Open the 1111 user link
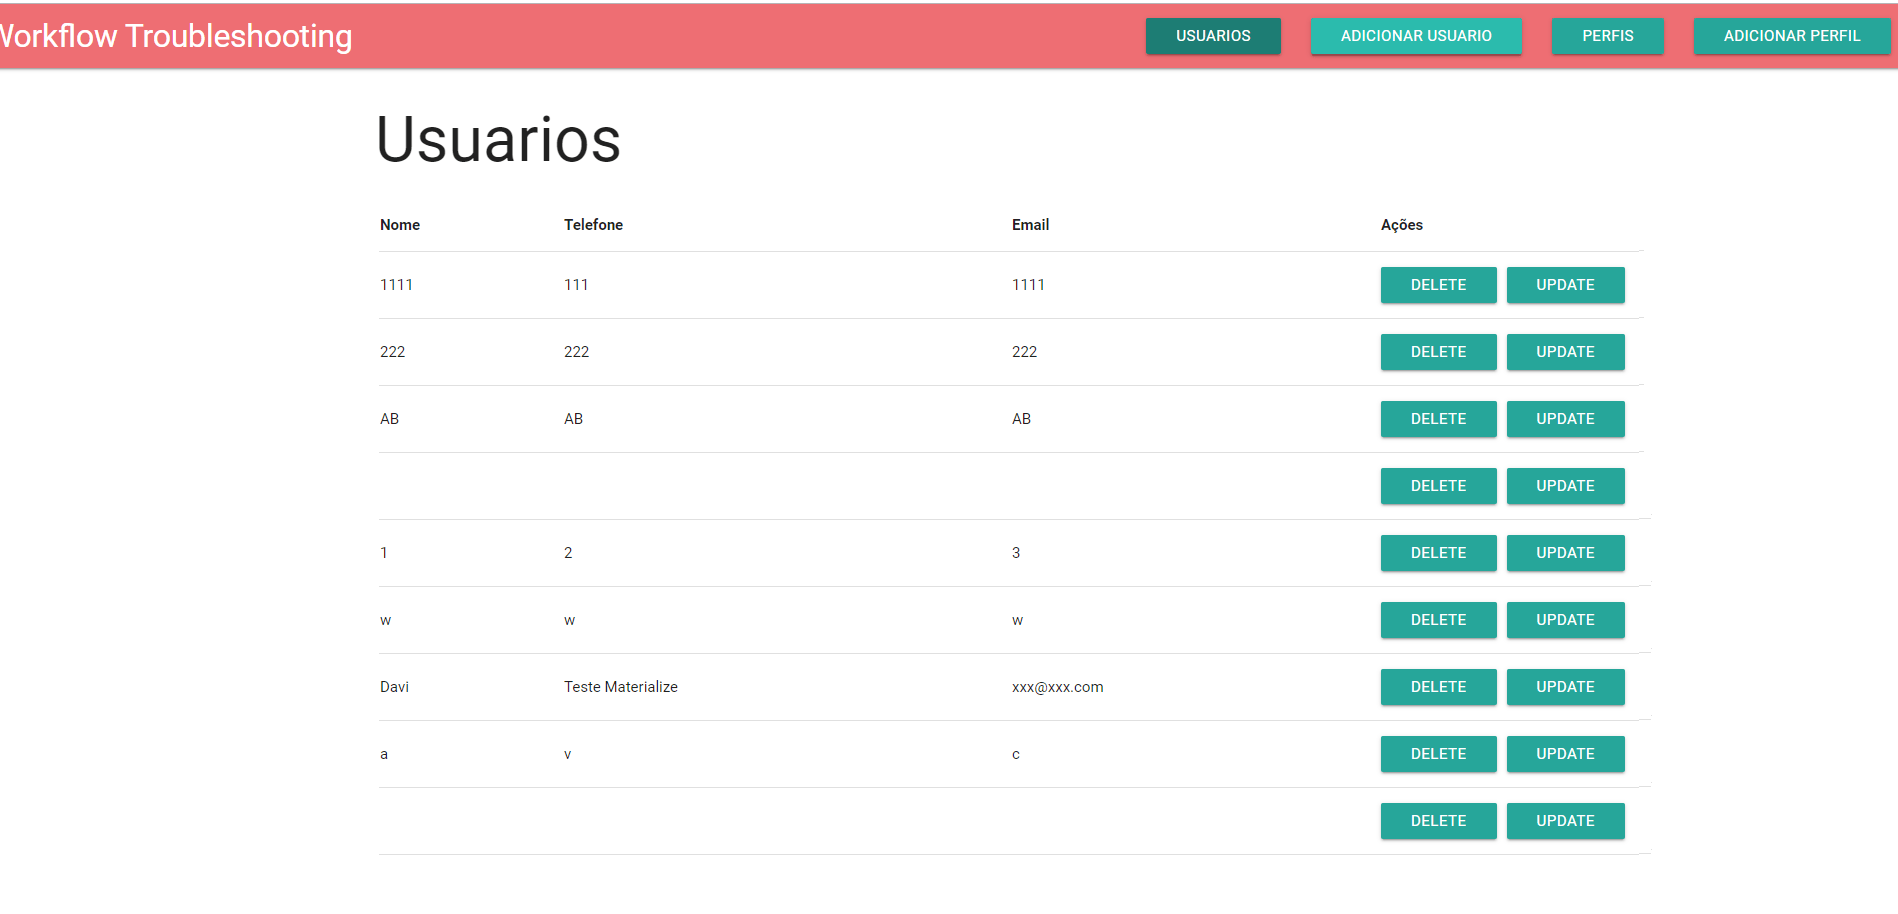1898x914 pixels. pos(396,284)
